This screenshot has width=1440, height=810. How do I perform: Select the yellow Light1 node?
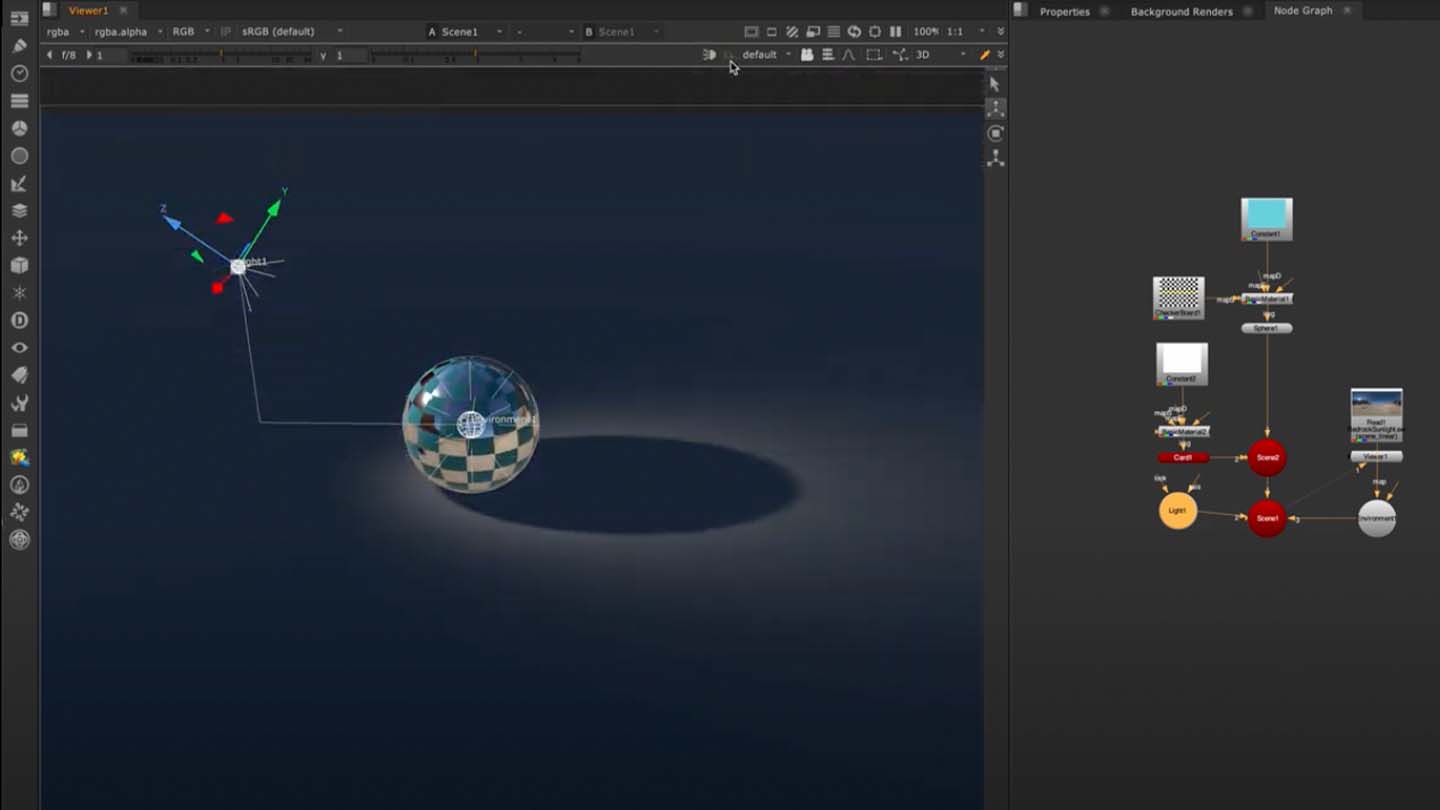[x=1177, y=511]
